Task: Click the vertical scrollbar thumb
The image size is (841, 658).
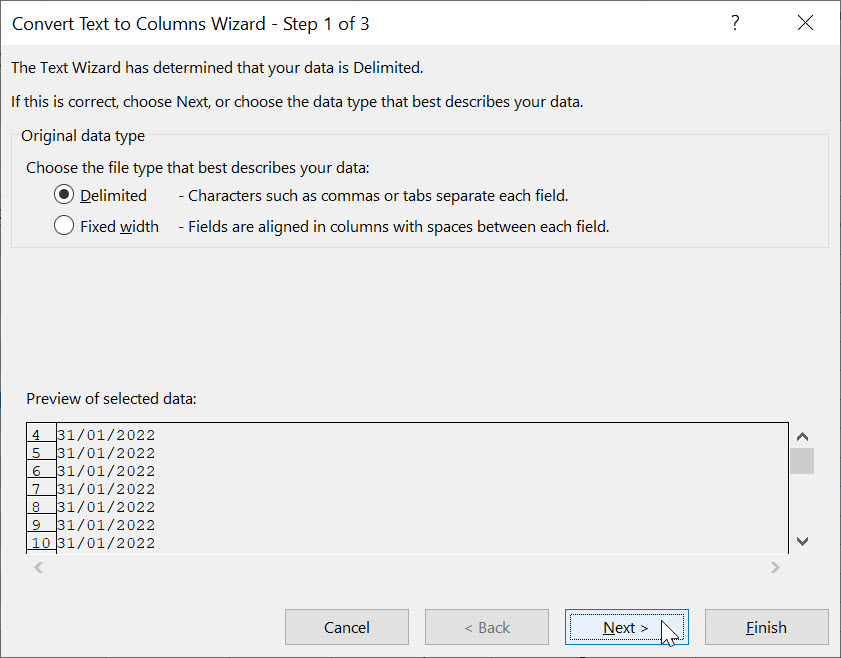Action: [802, 462]
